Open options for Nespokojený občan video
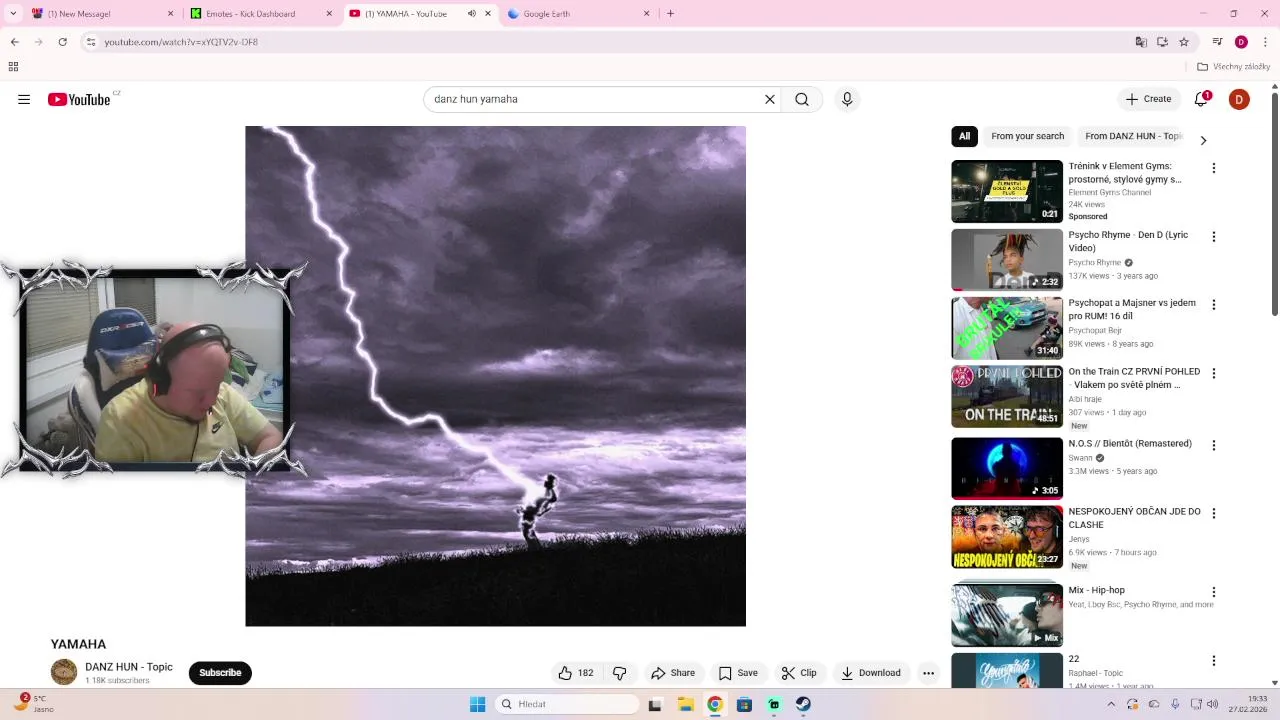The image size is (1280, 720). click(1214, 513)
